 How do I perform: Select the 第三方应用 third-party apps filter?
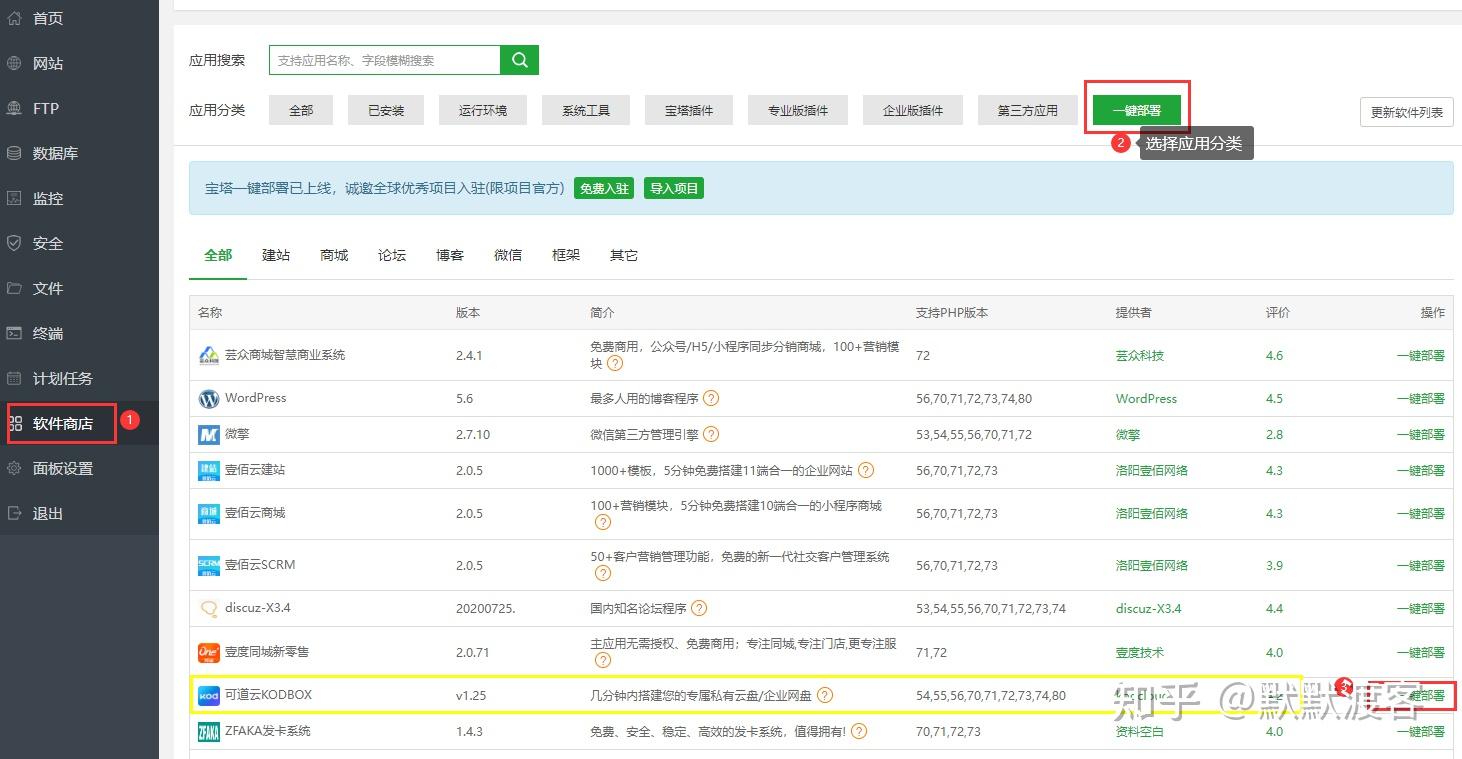pyautogui.click(x=1027, y=110)
